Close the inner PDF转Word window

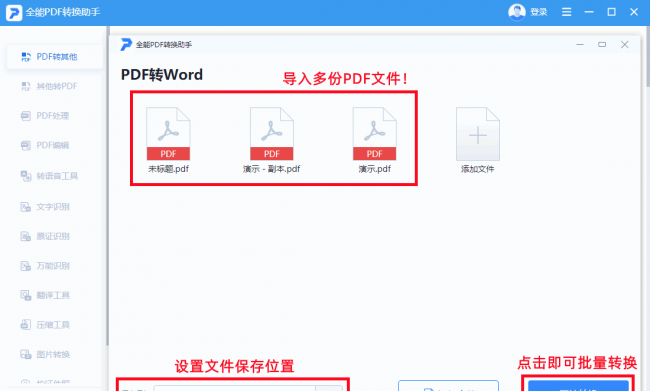click(624, 44)
